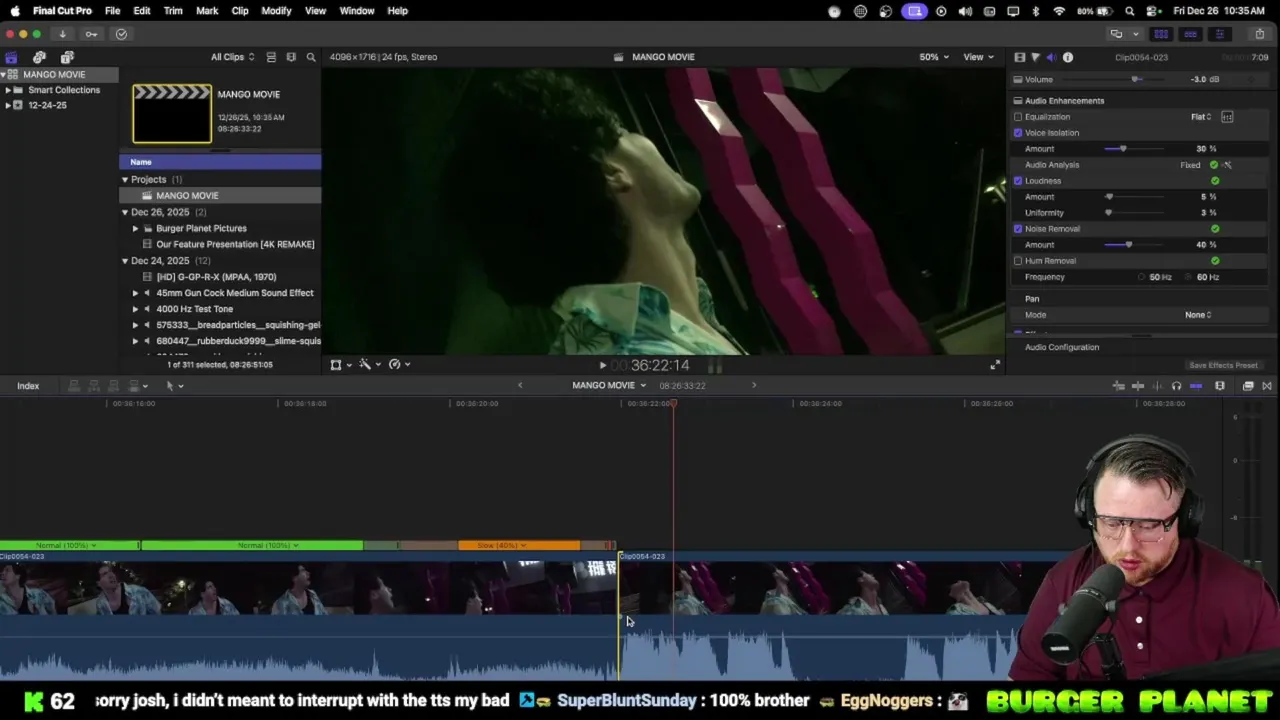The height and width of the screenshot is (720, 1280).
Task: Open the select tool dropdown in timeline
Action: [174, 386]
